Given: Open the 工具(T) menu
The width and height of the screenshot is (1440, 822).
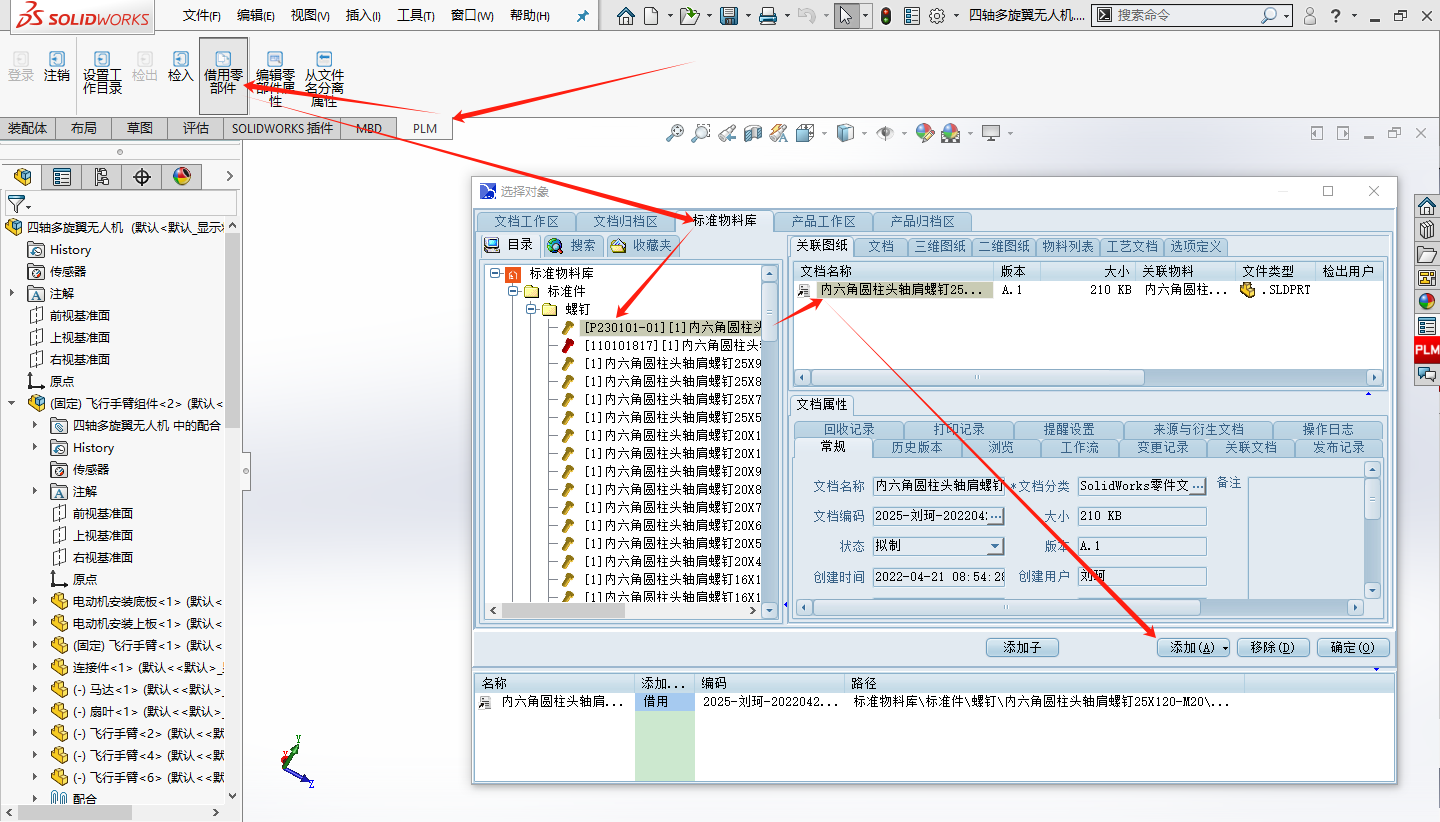Looking at the screenshot, I should coord(416,16).
